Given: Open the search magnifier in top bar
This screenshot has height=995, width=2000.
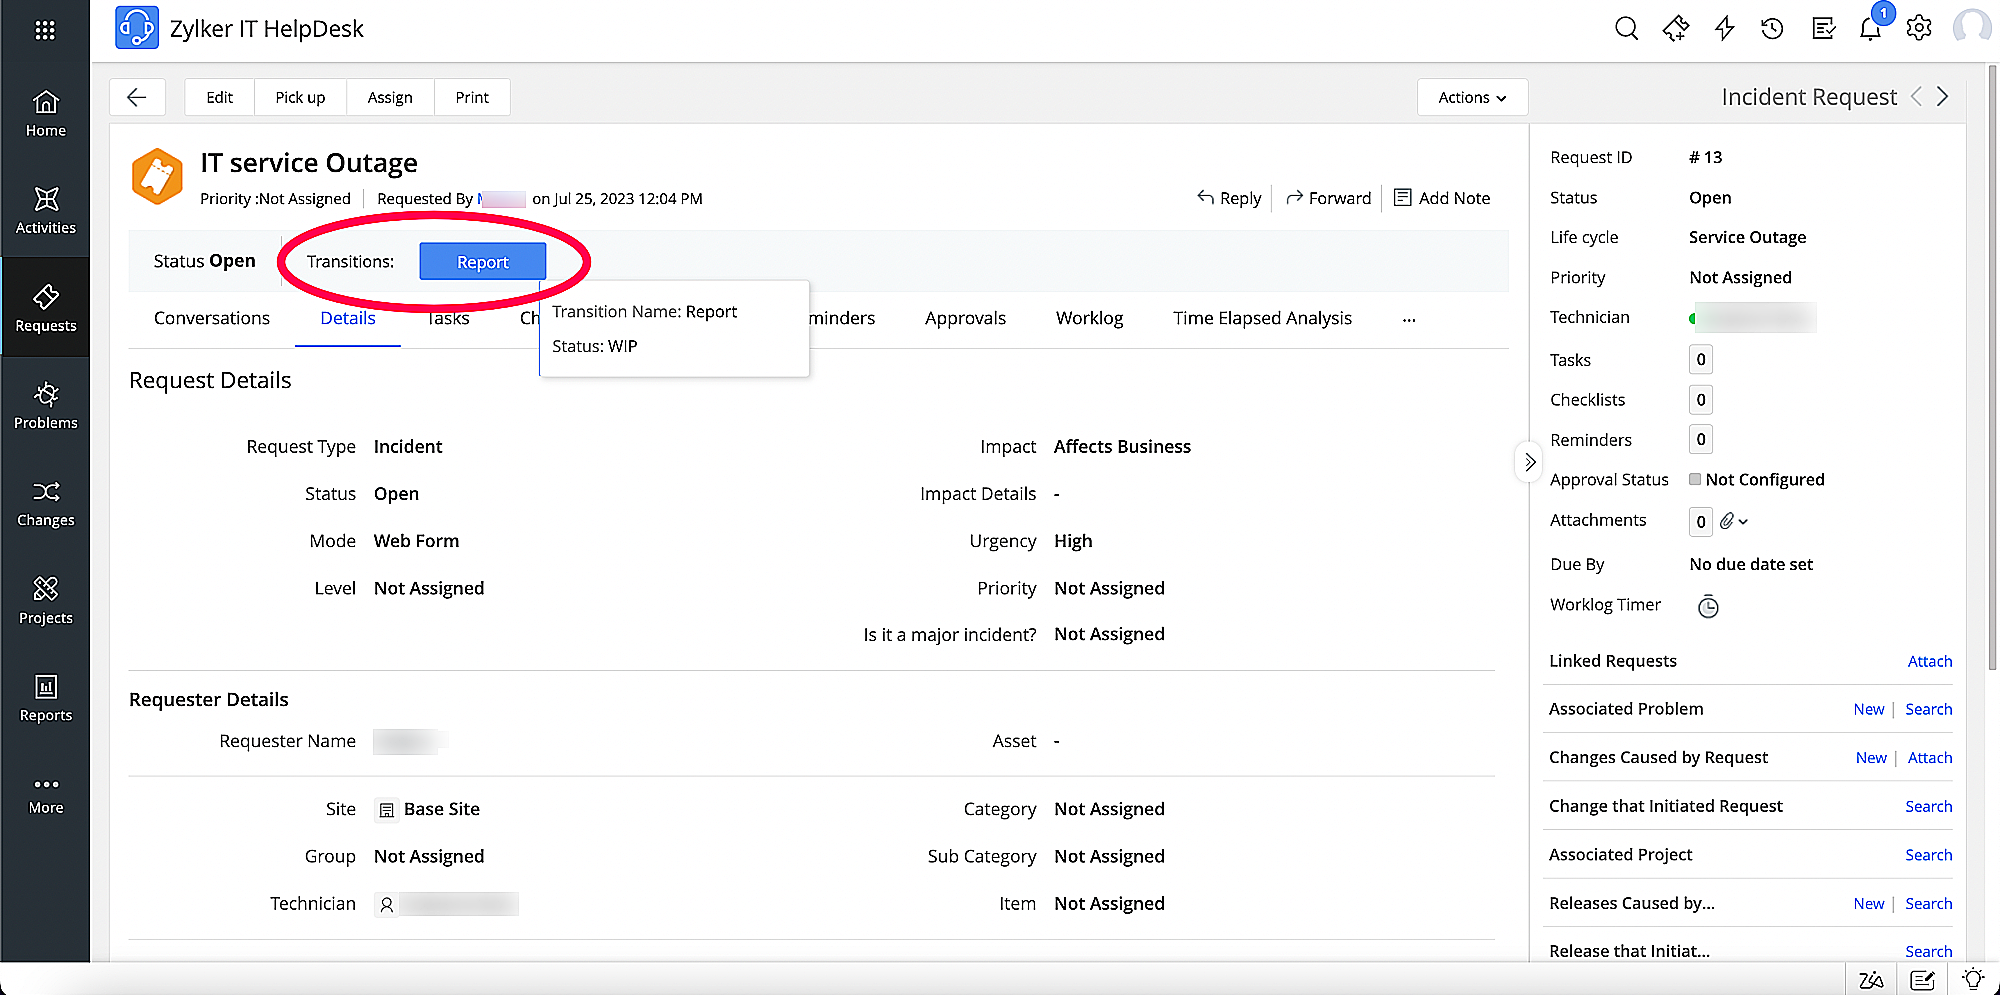Looking at the screenshot, I should click(1626, 28).
